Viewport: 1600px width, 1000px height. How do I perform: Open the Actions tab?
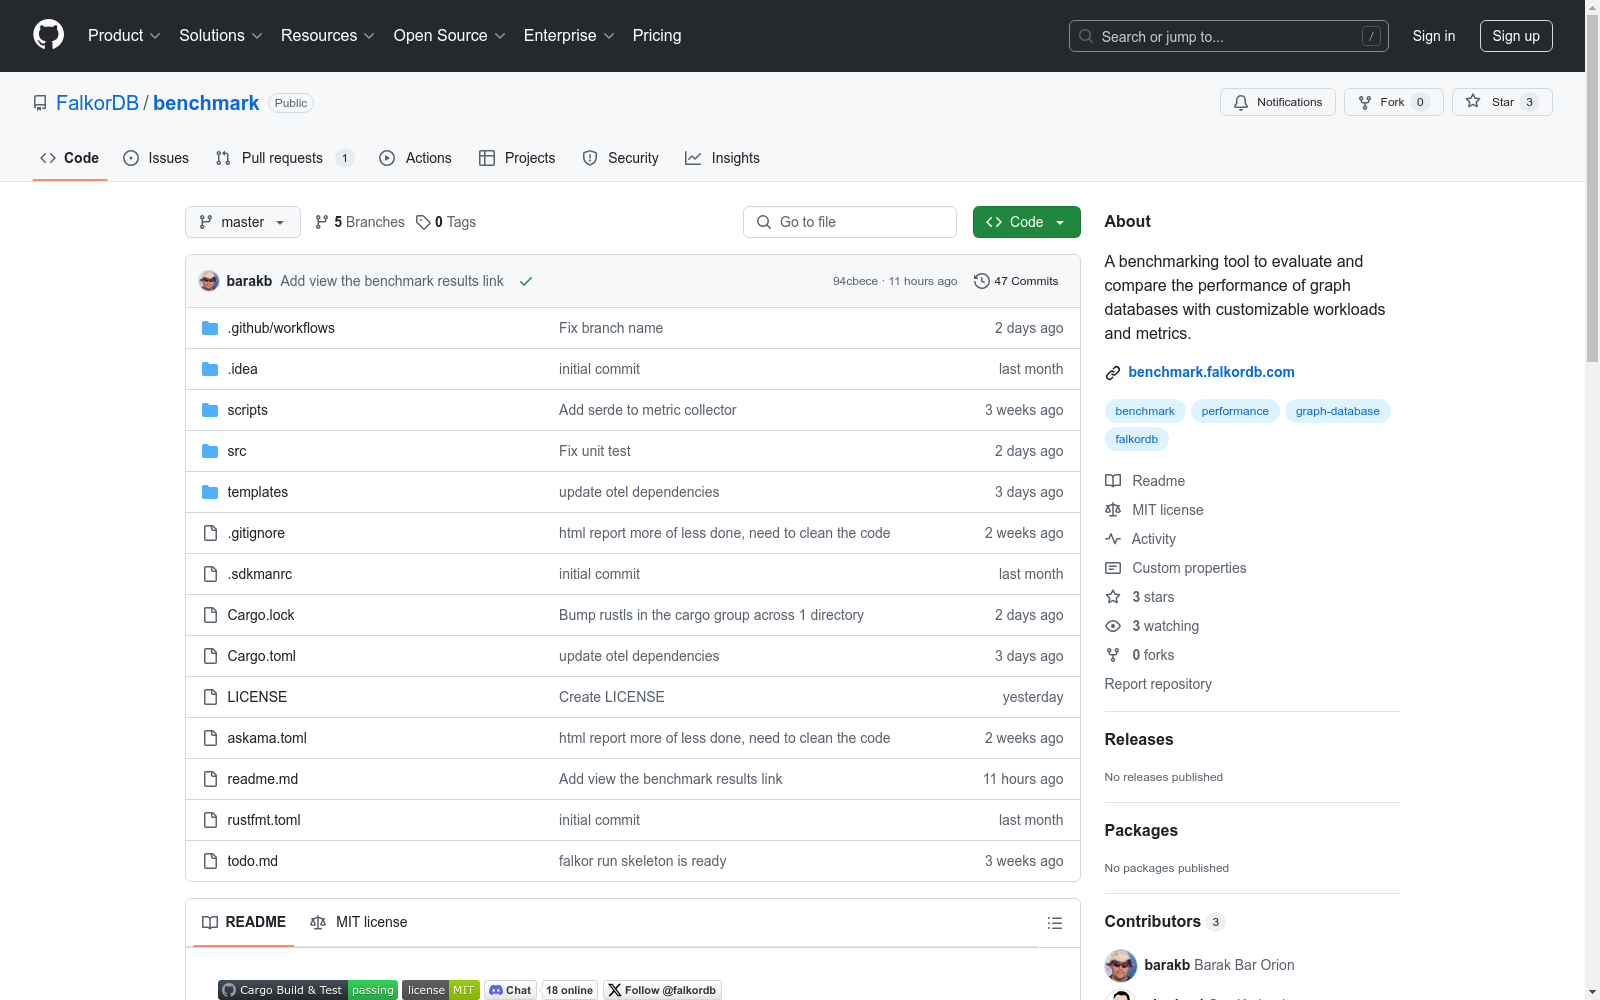(416, 158)
